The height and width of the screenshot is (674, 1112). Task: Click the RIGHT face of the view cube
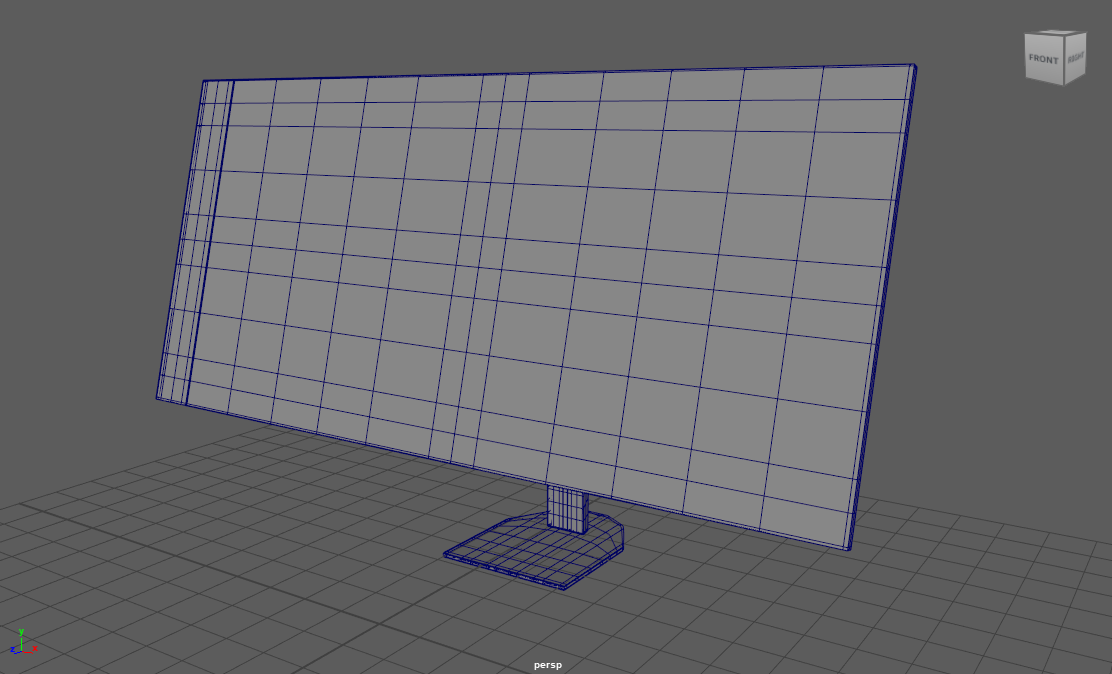[1075, 57]
